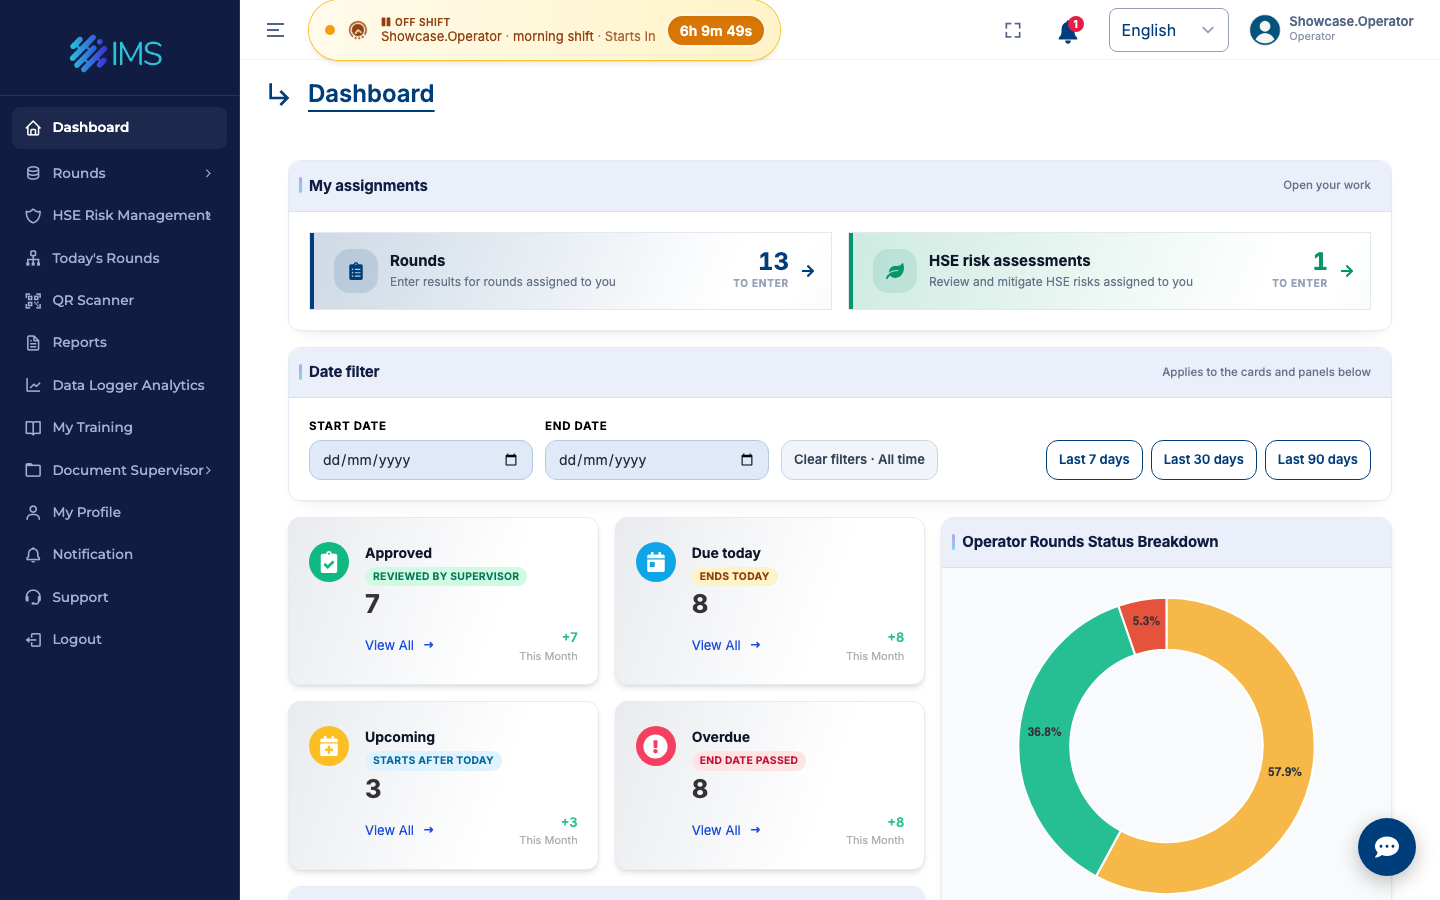Open HSE risk assessments arrow with 1 to enter

[1347, 271]
